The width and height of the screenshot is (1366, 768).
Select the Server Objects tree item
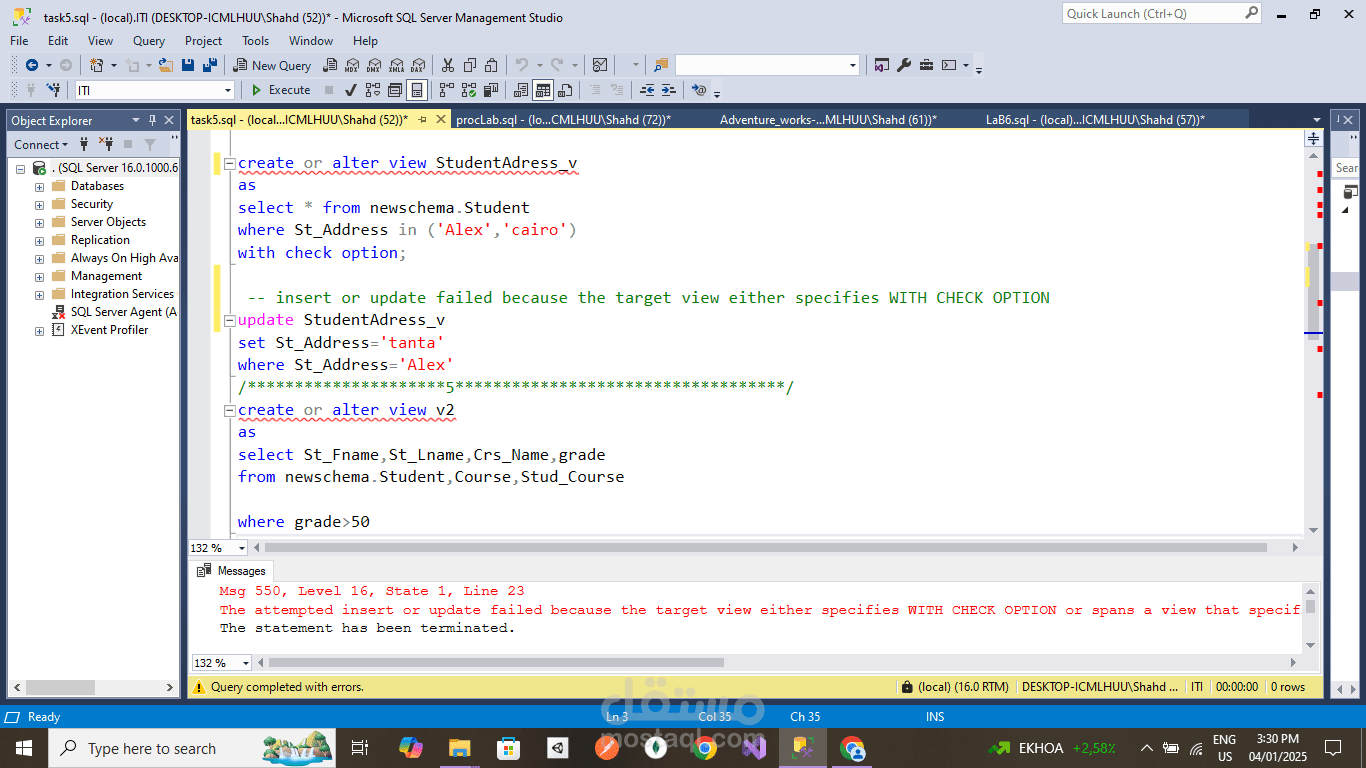[108, 222]
